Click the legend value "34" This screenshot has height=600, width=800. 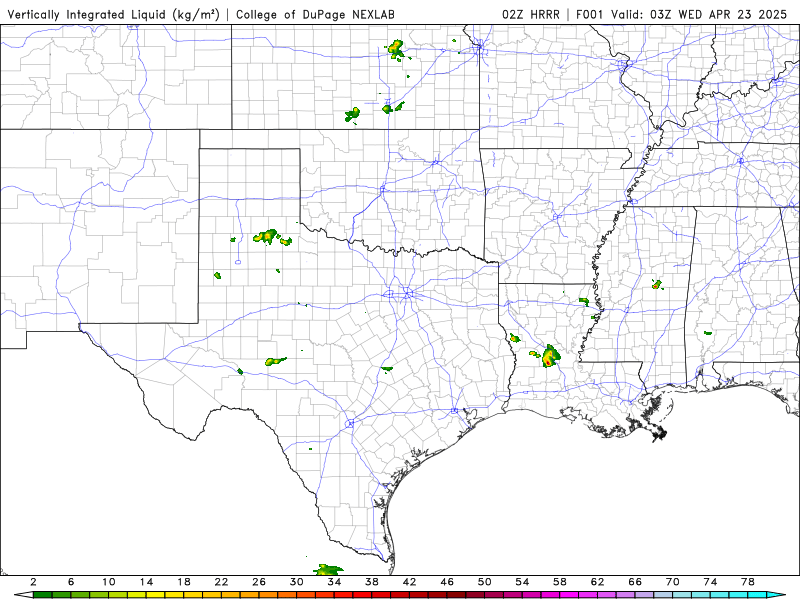(x=334, y=582)
